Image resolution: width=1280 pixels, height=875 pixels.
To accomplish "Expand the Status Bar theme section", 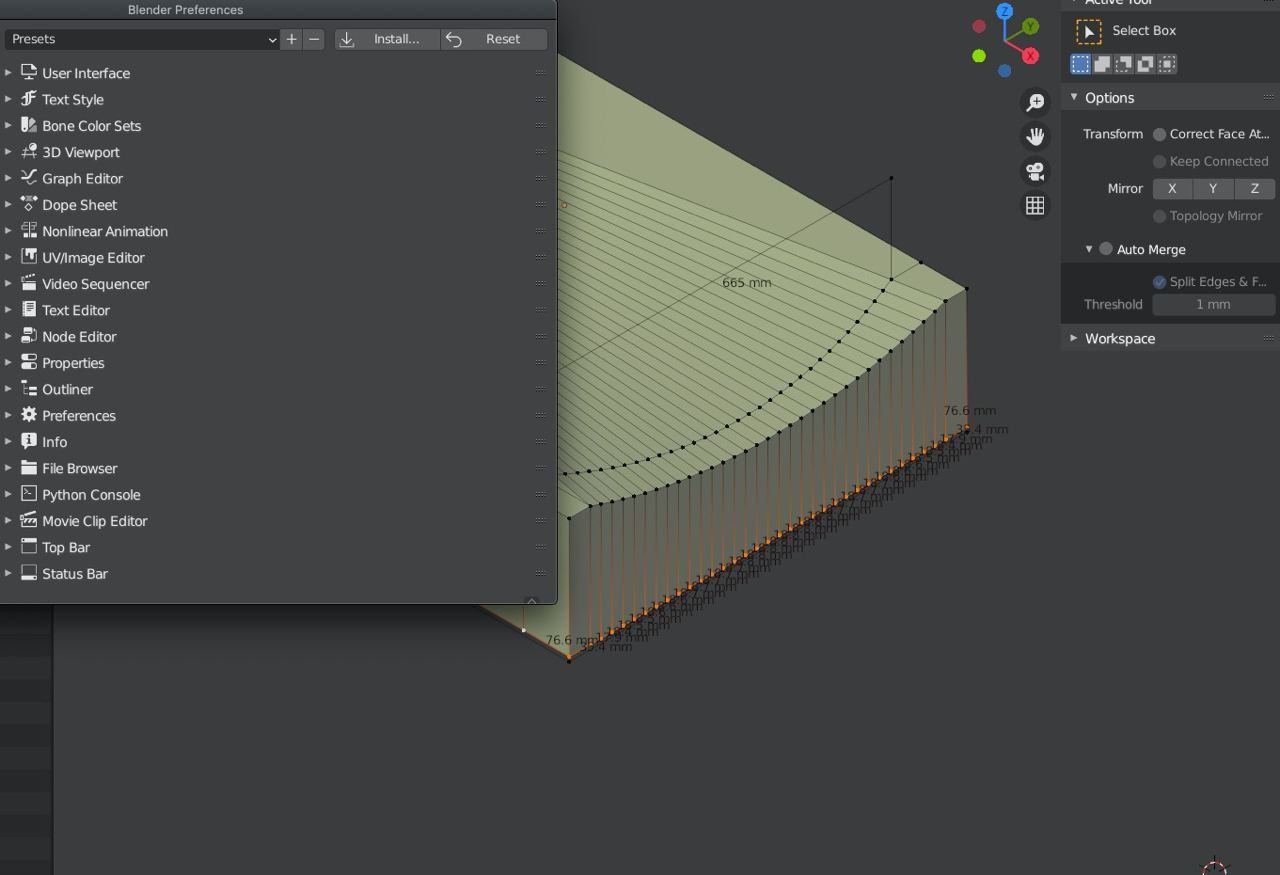I will click(8, 573).
